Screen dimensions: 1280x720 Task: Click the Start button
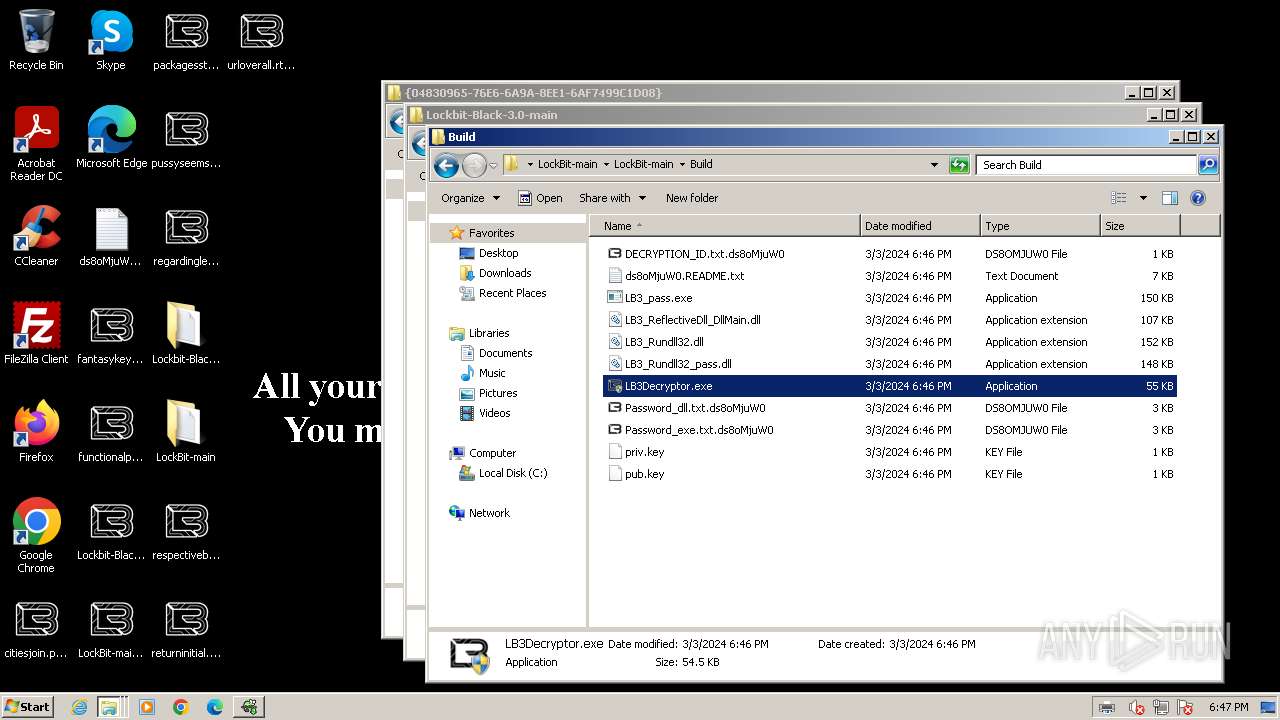pos(28,707)
